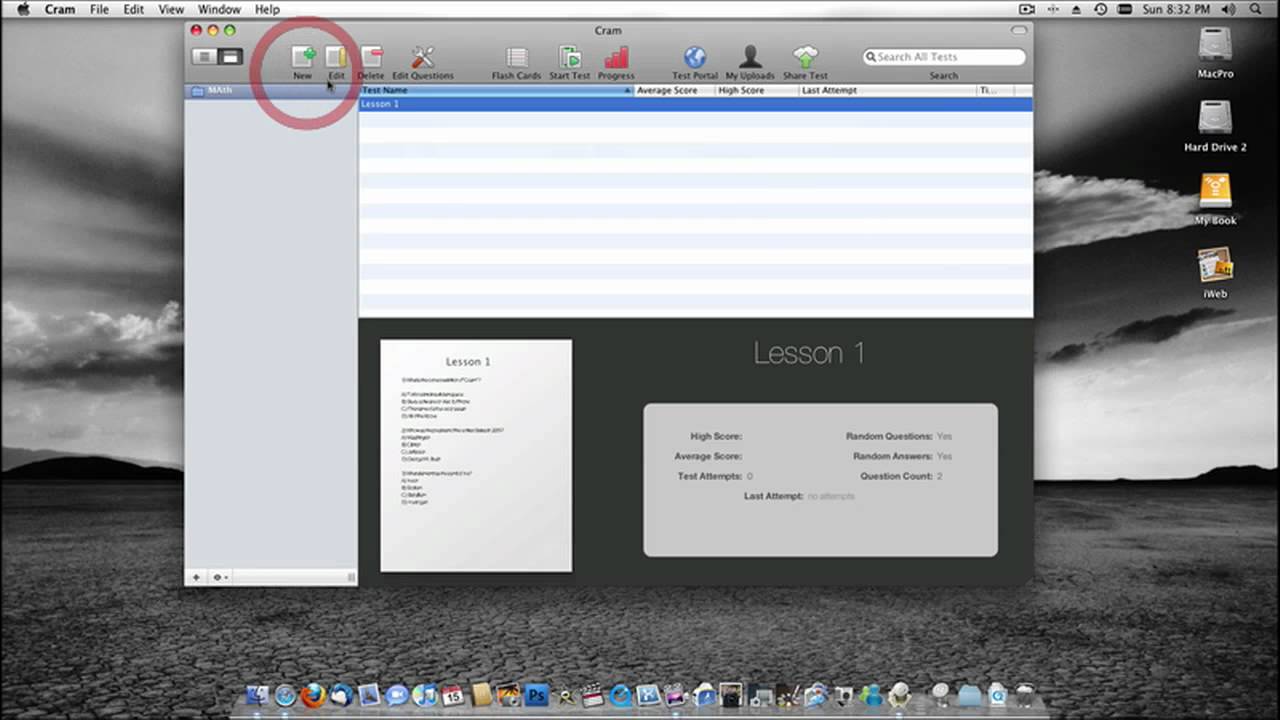The width and height of the screenshot is (1280, 720).
Task: Switch to list-only view mode
Action: pyautogui.click(x=205, y=57)
